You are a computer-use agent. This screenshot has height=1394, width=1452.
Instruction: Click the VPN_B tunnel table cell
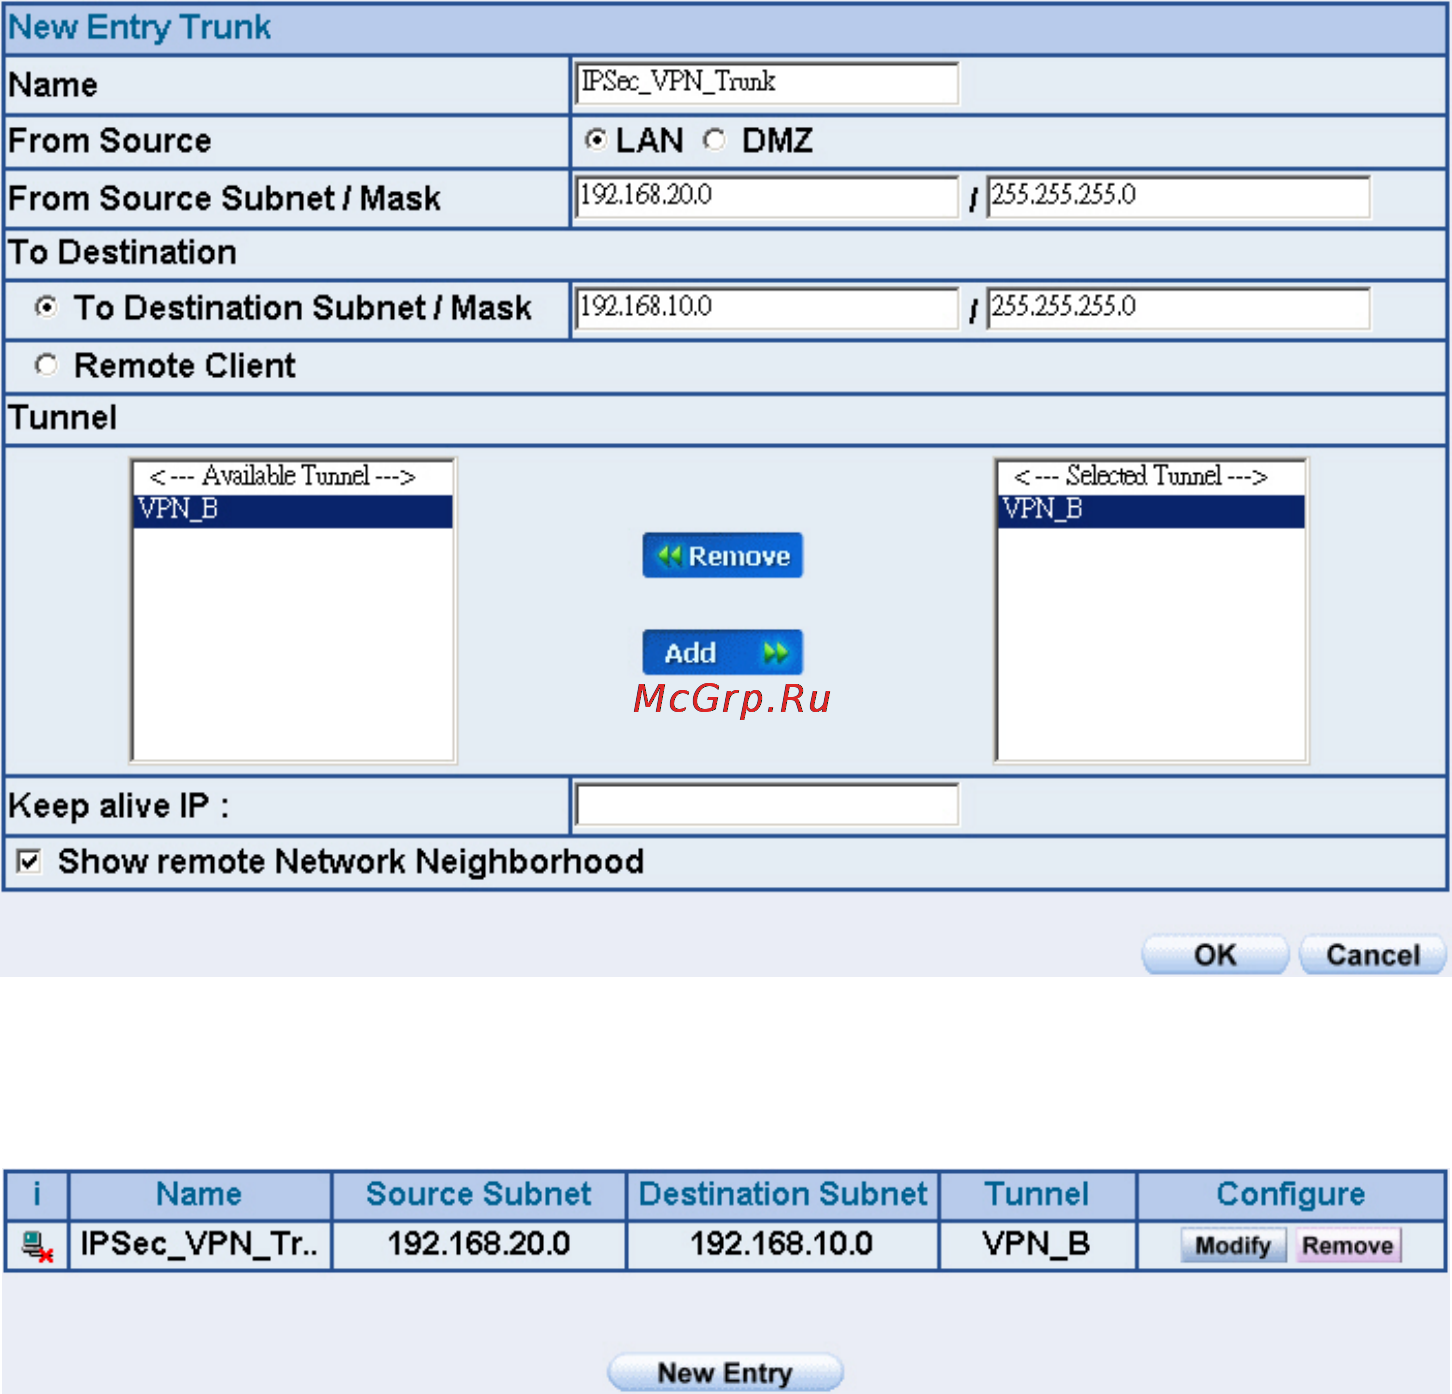click(x=1037, y=1245)
